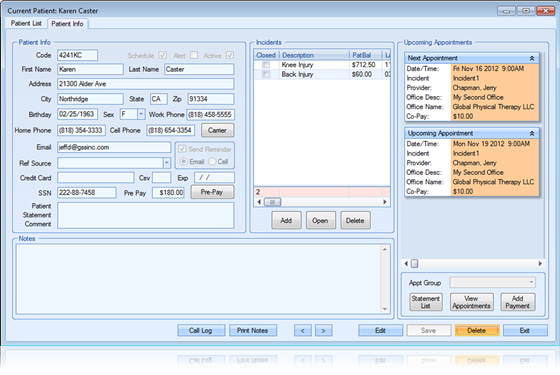Select the Knee Injury incident row
Viewport: 560px width, 375px height.
tap(322, 65)
